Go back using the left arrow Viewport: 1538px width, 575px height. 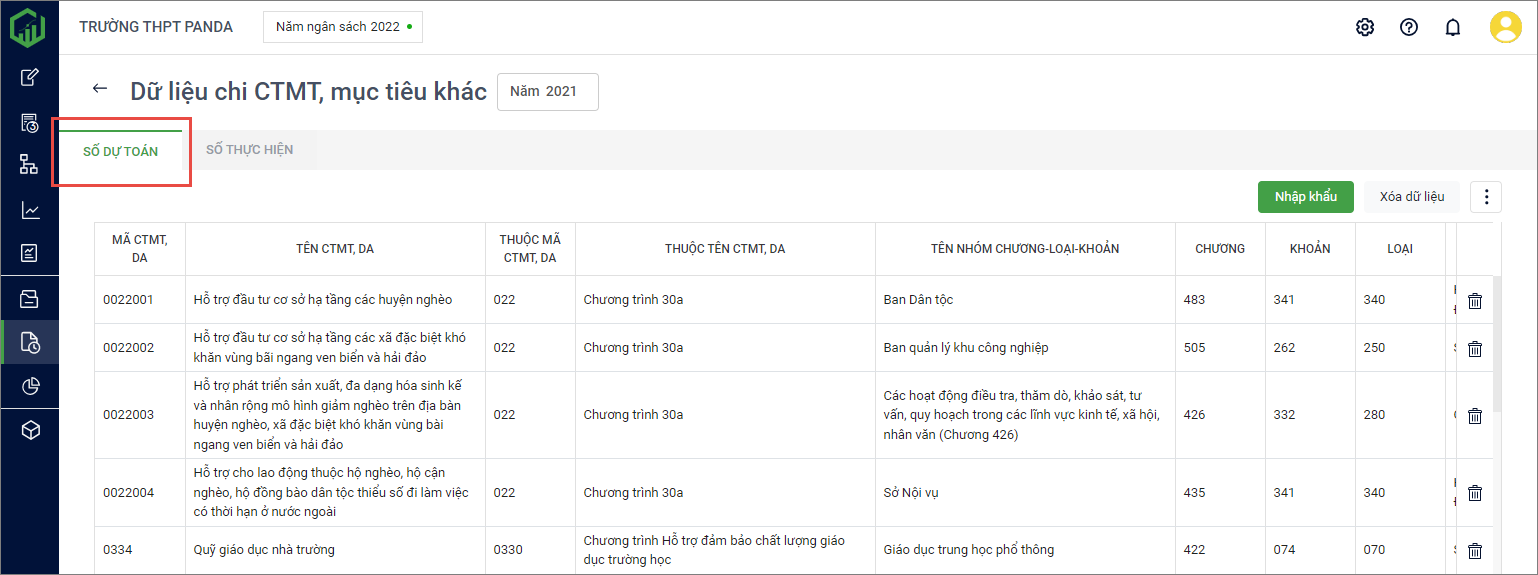coord(99,89)
